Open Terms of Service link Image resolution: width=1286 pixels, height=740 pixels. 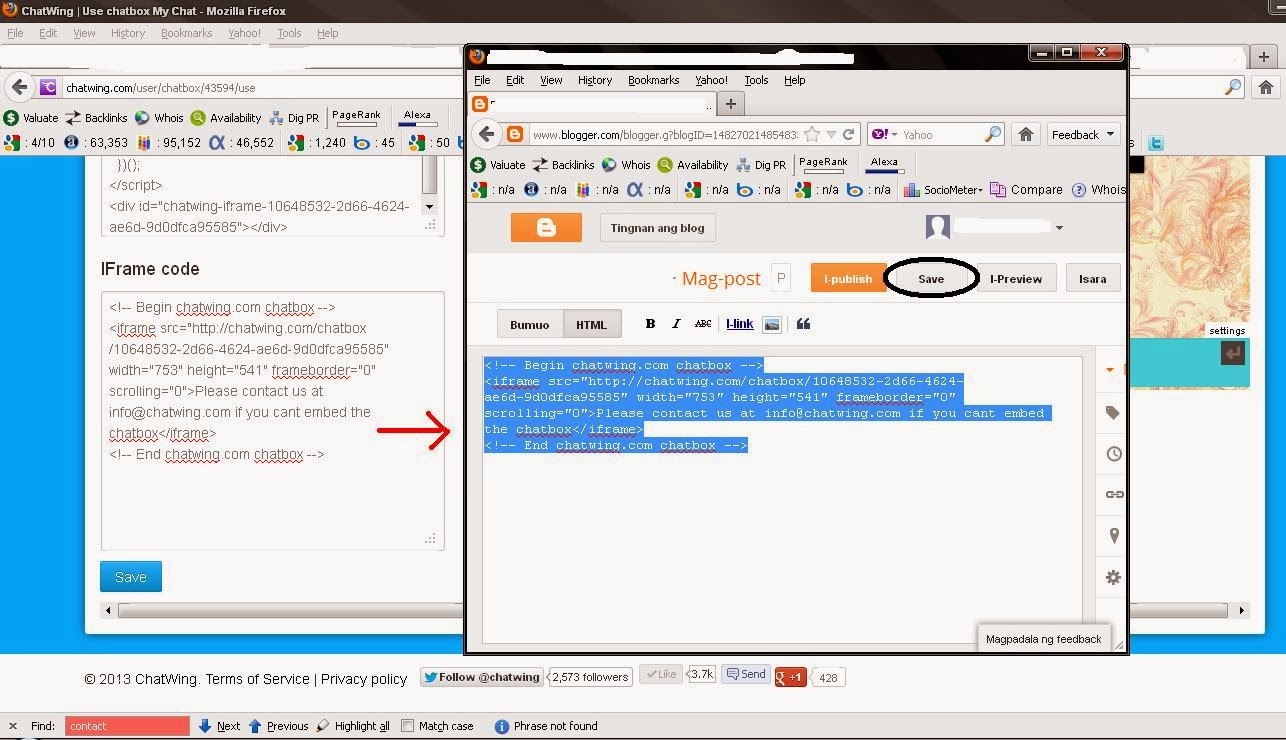tap(257, 679)
